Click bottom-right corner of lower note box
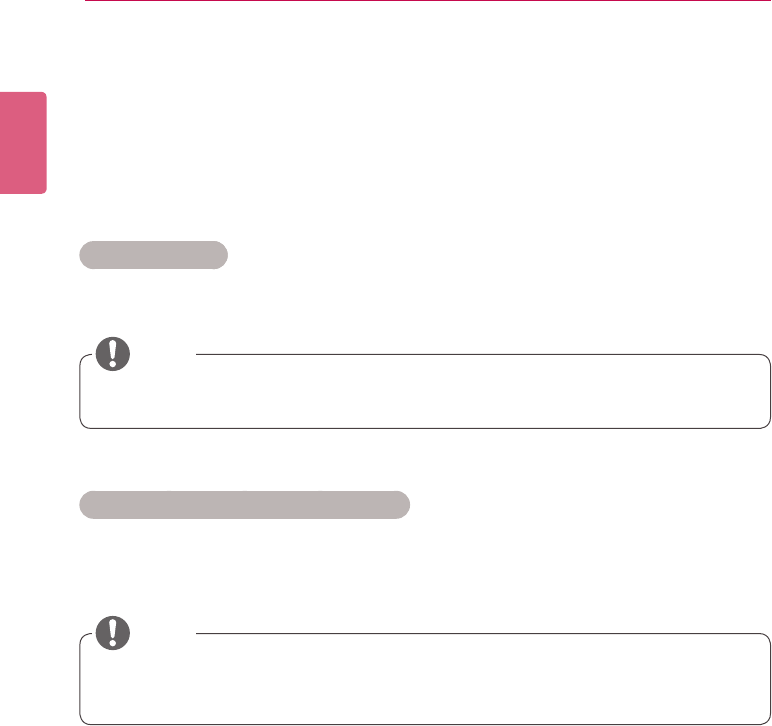The width and height of the screenshot is (772, 726). (767, 720)
